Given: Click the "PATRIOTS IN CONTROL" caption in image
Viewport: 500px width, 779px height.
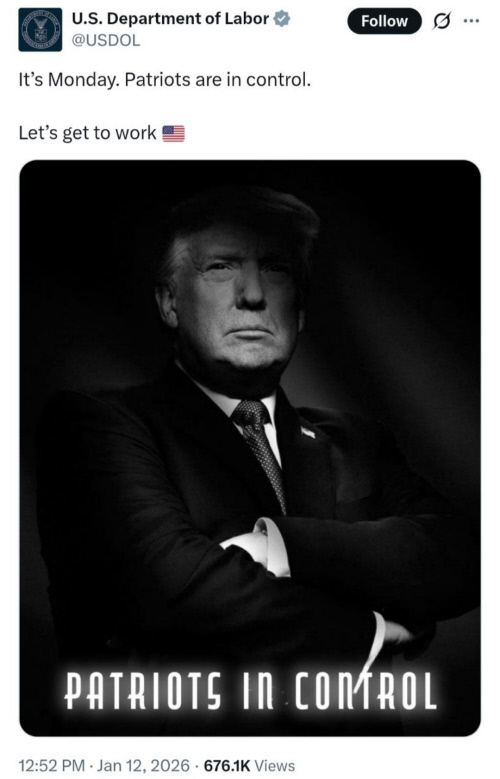Looking at the screenshot, I should coord(251,690).
